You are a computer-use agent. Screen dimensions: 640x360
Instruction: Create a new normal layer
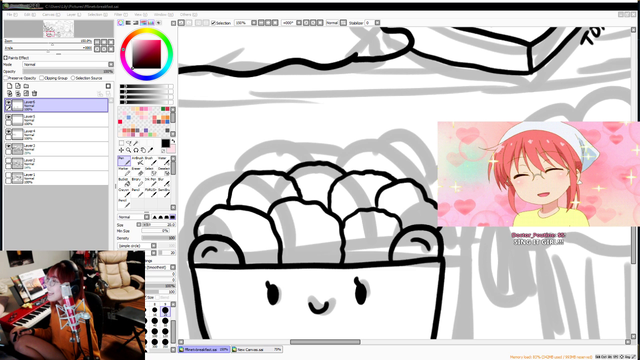[x=9, y=86]
